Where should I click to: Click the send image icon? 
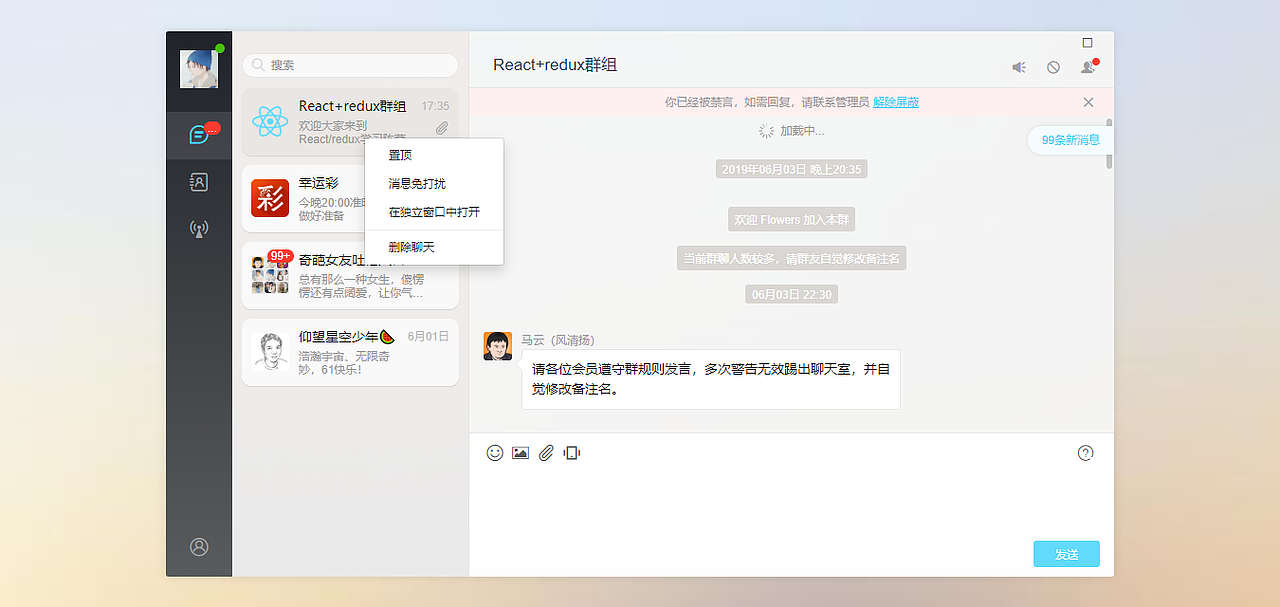[x=520, y=453]
